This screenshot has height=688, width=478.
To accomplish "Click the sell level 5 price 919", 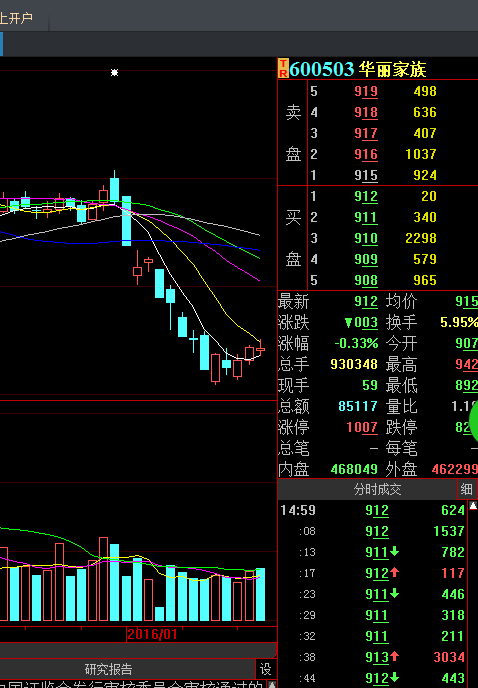I will 366,91.
